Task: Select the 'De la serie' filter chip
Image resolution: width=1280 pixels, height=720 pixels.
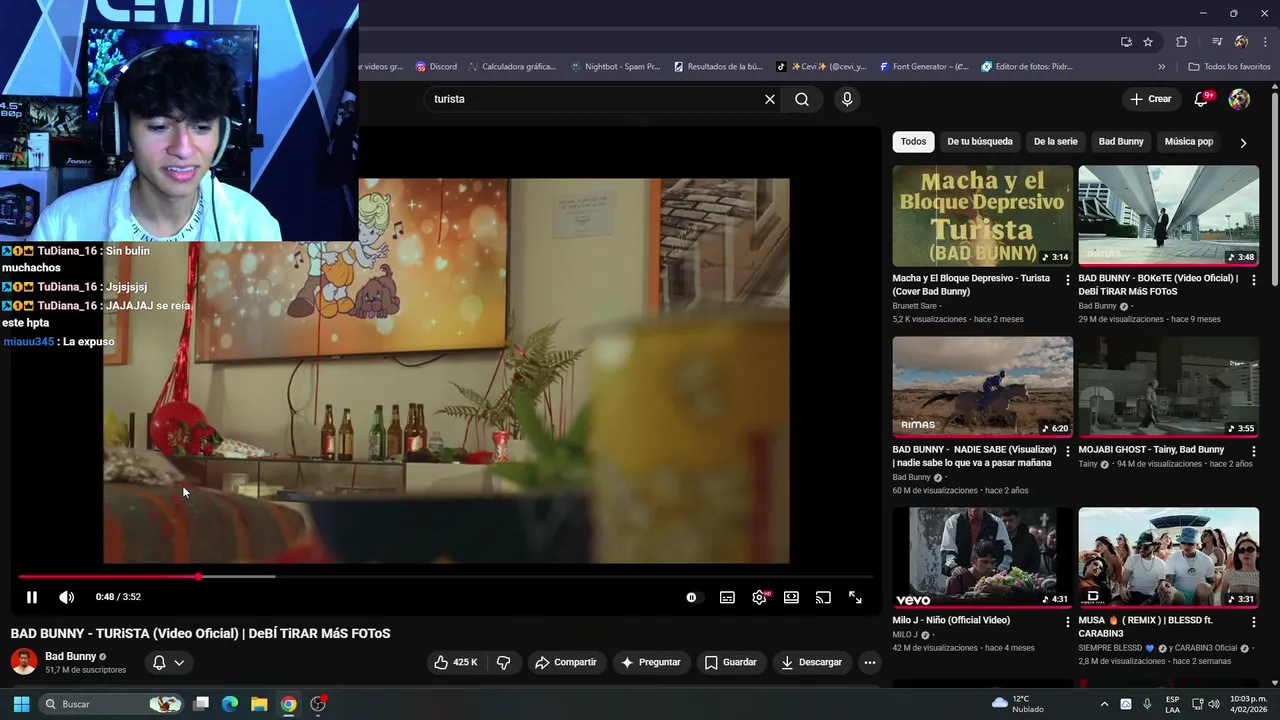Action: point(1056,142)
